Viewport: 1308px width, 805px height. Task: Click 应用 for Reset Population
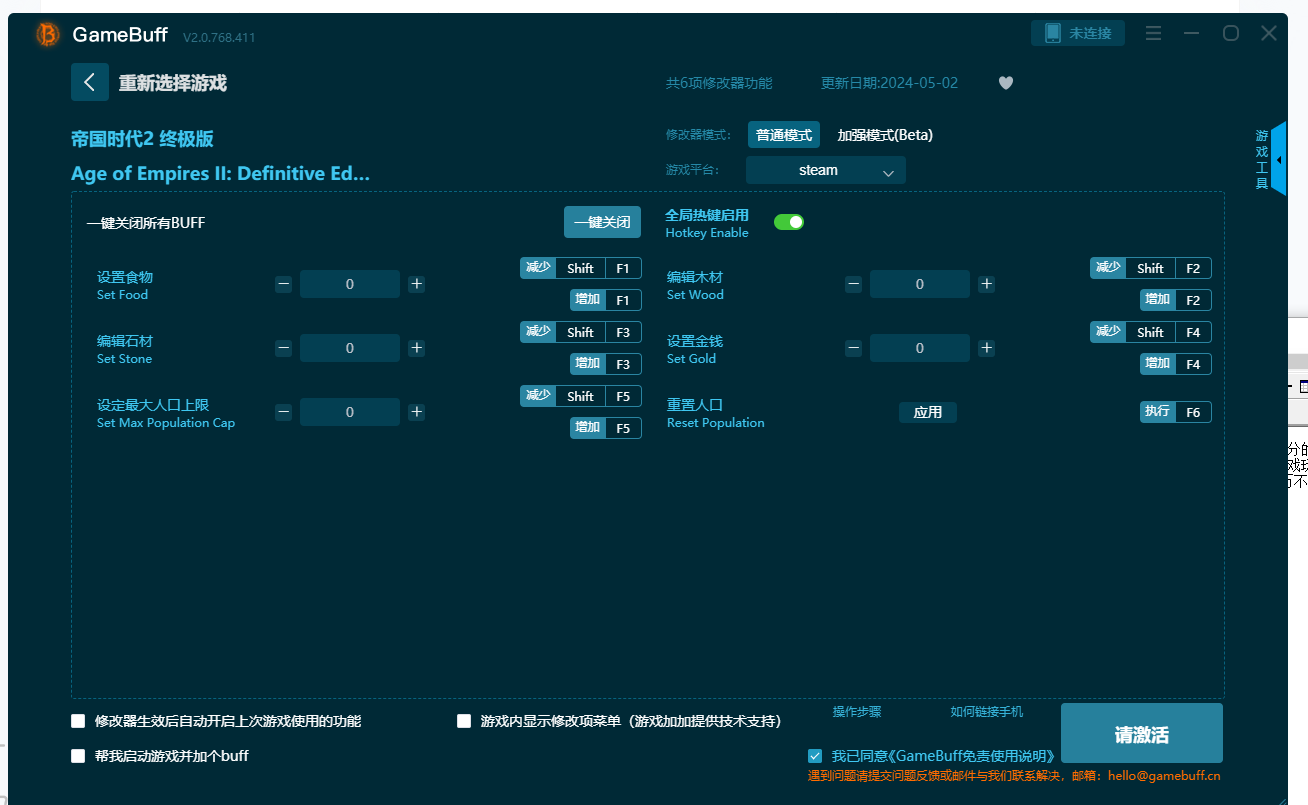(928, 412)
